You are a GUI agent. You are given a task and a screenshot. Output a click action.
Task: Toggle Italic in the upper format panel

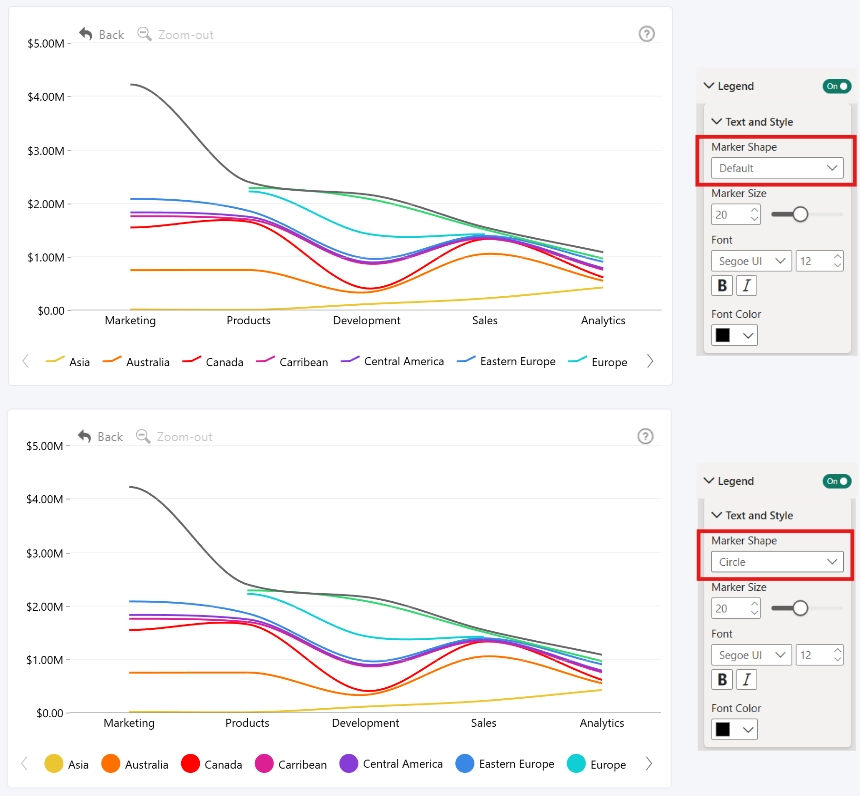tap(746, 285)
